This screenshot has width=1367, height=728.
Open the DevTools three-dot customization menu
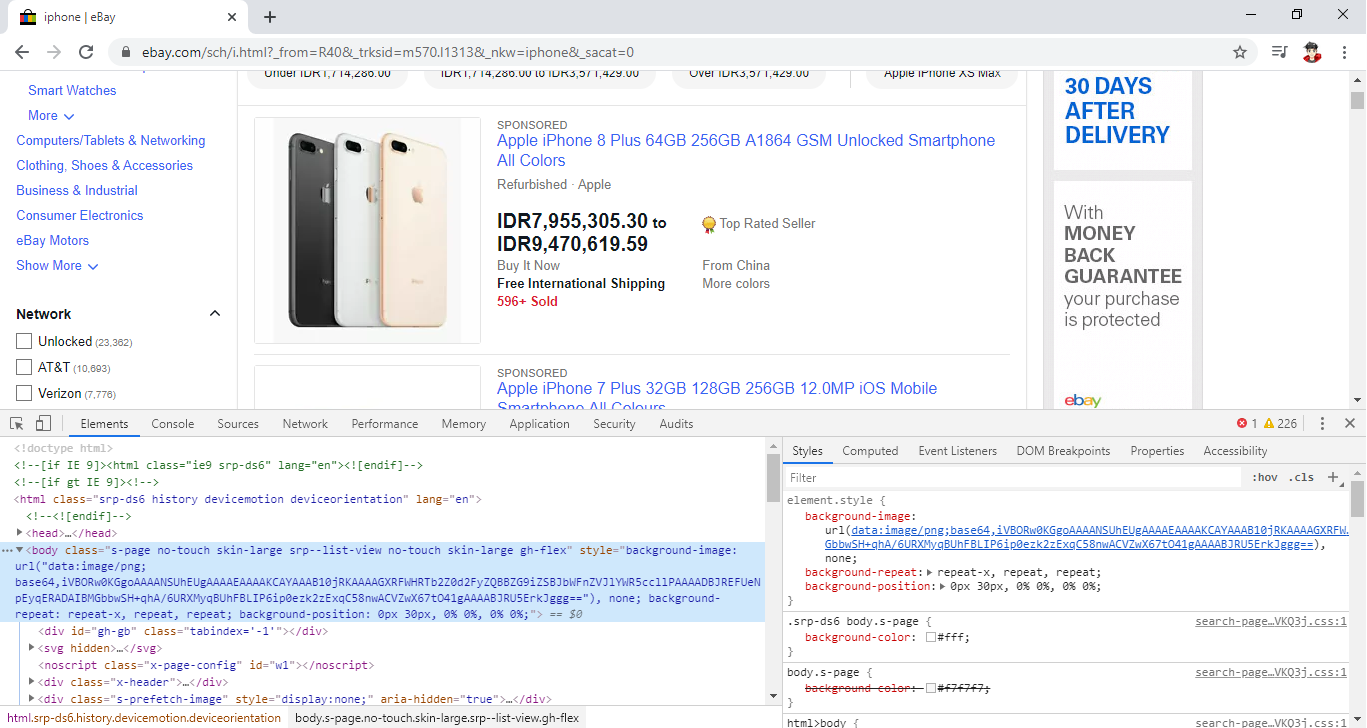point(1322,423)
